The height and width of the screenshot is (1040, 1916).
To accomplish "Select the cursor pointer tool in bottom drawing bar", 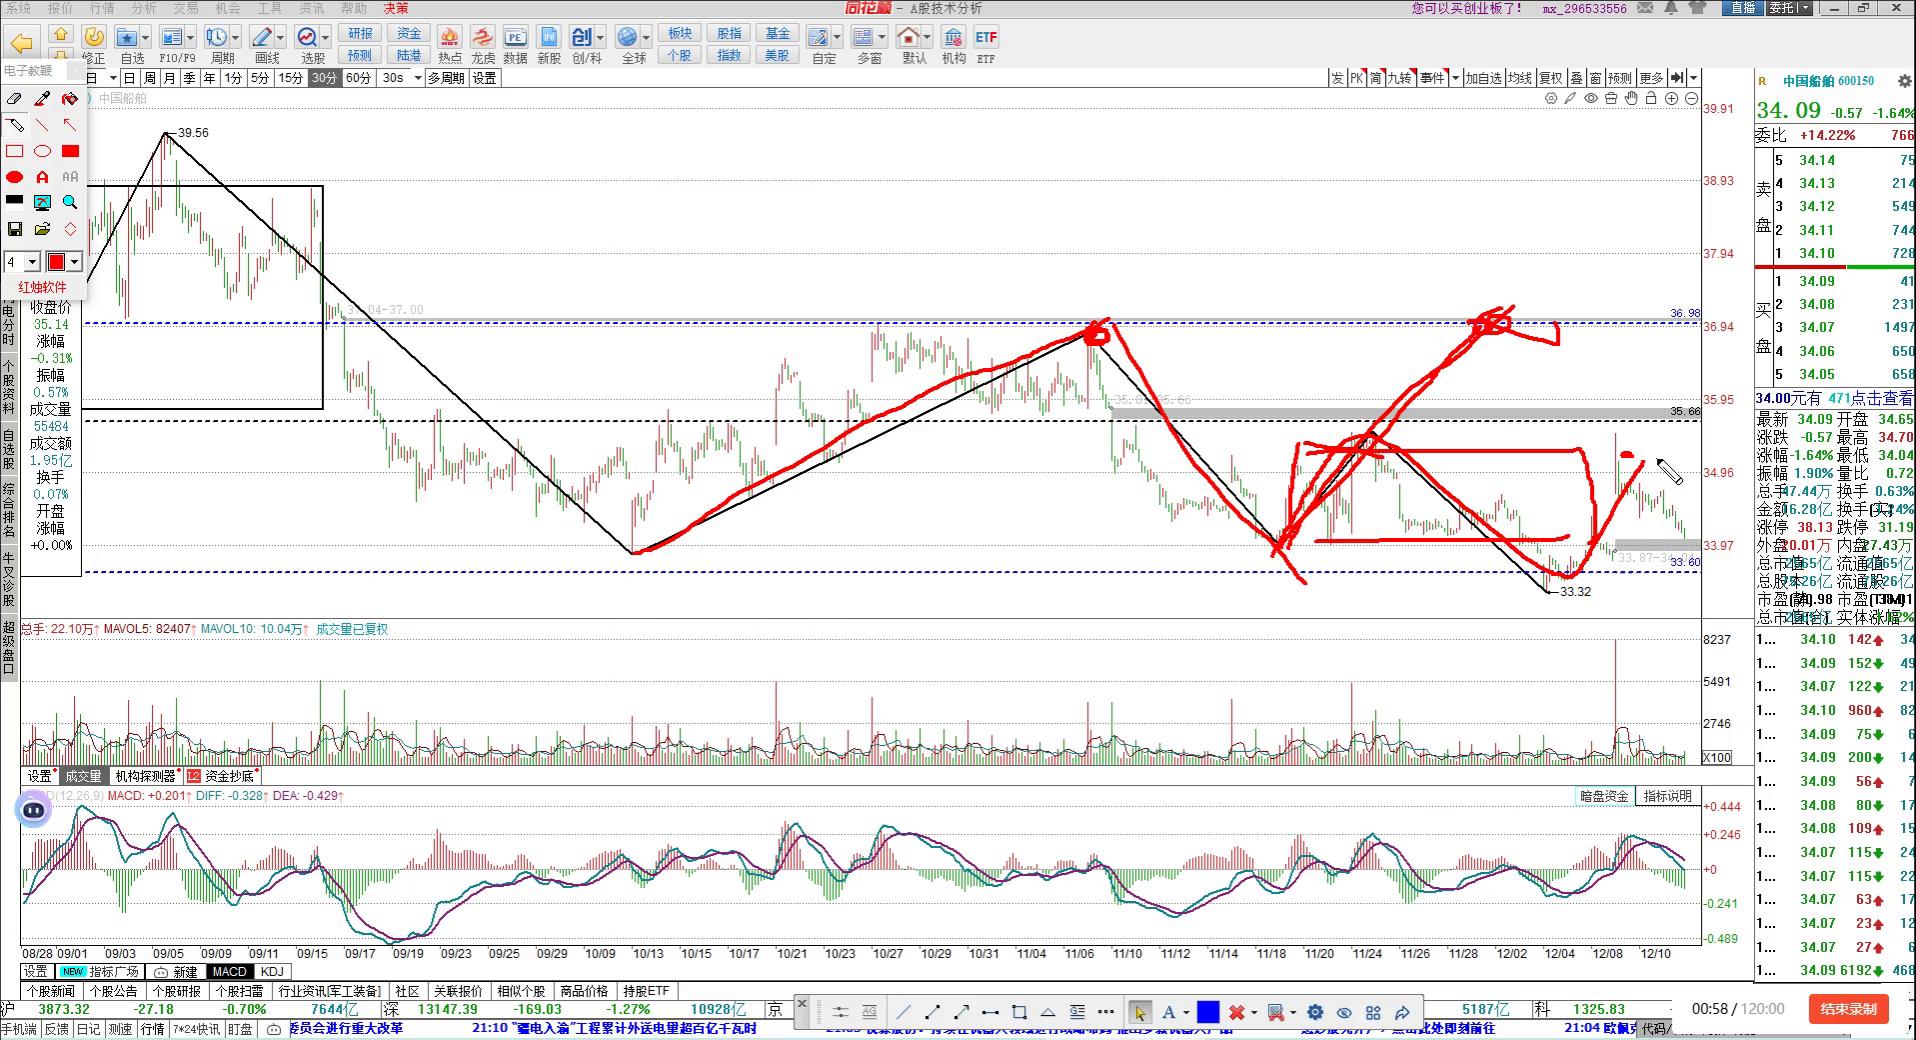I will pos(1140,1012).
